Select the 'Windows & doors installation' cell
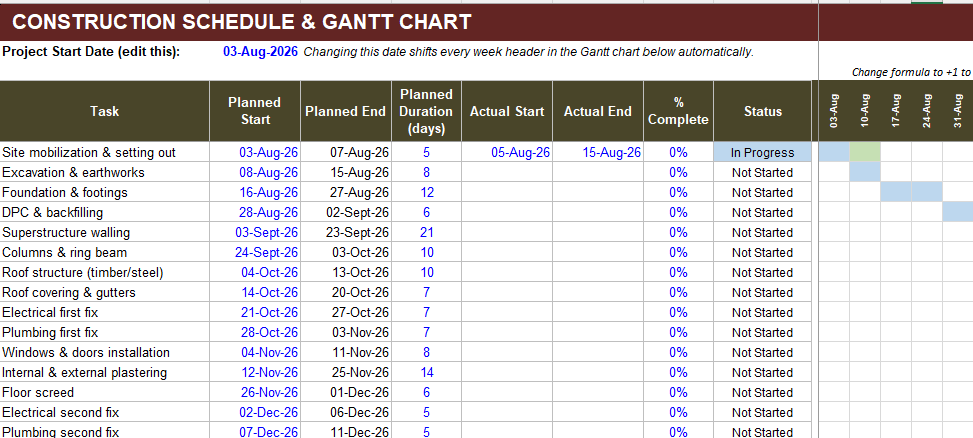973x438 pixels. [x=105, y=352]
